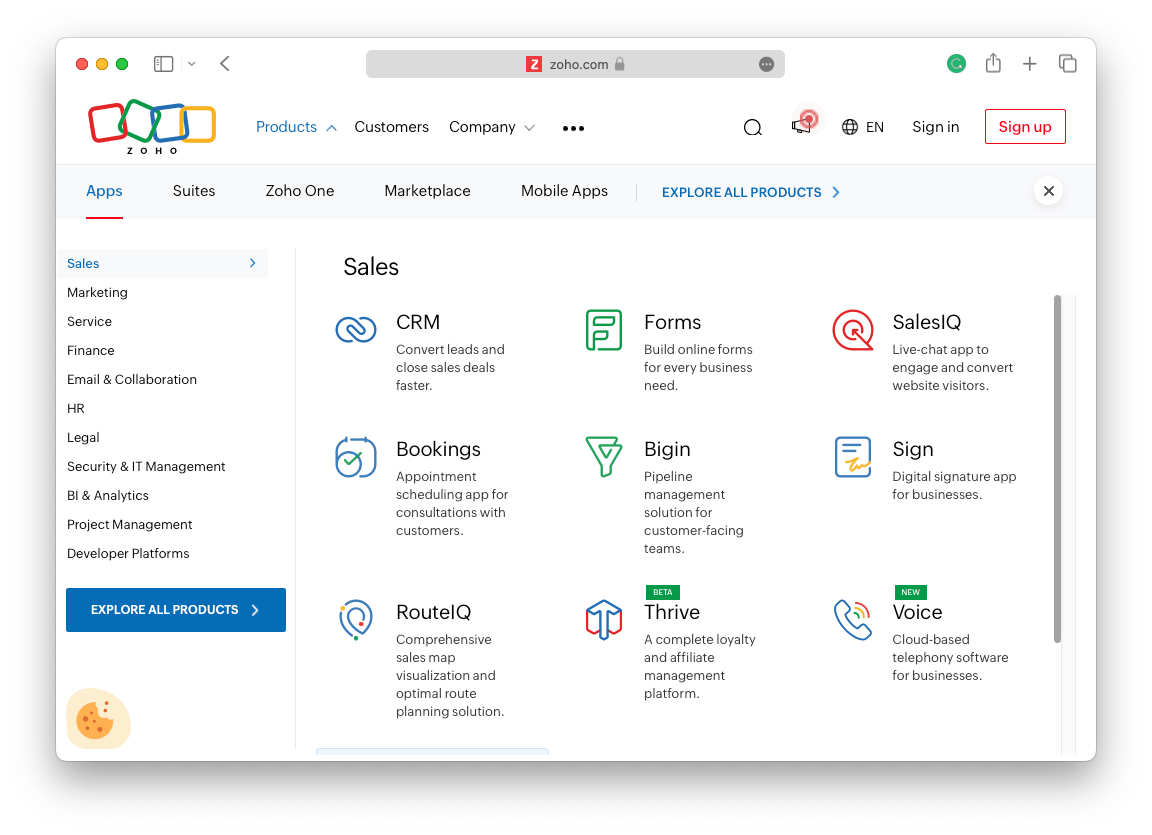The height and width of the screenshot is (835, 1152).
Task: Open the Zoho CRM product icon
Action: pyautogui.click(x=356, y=330)
